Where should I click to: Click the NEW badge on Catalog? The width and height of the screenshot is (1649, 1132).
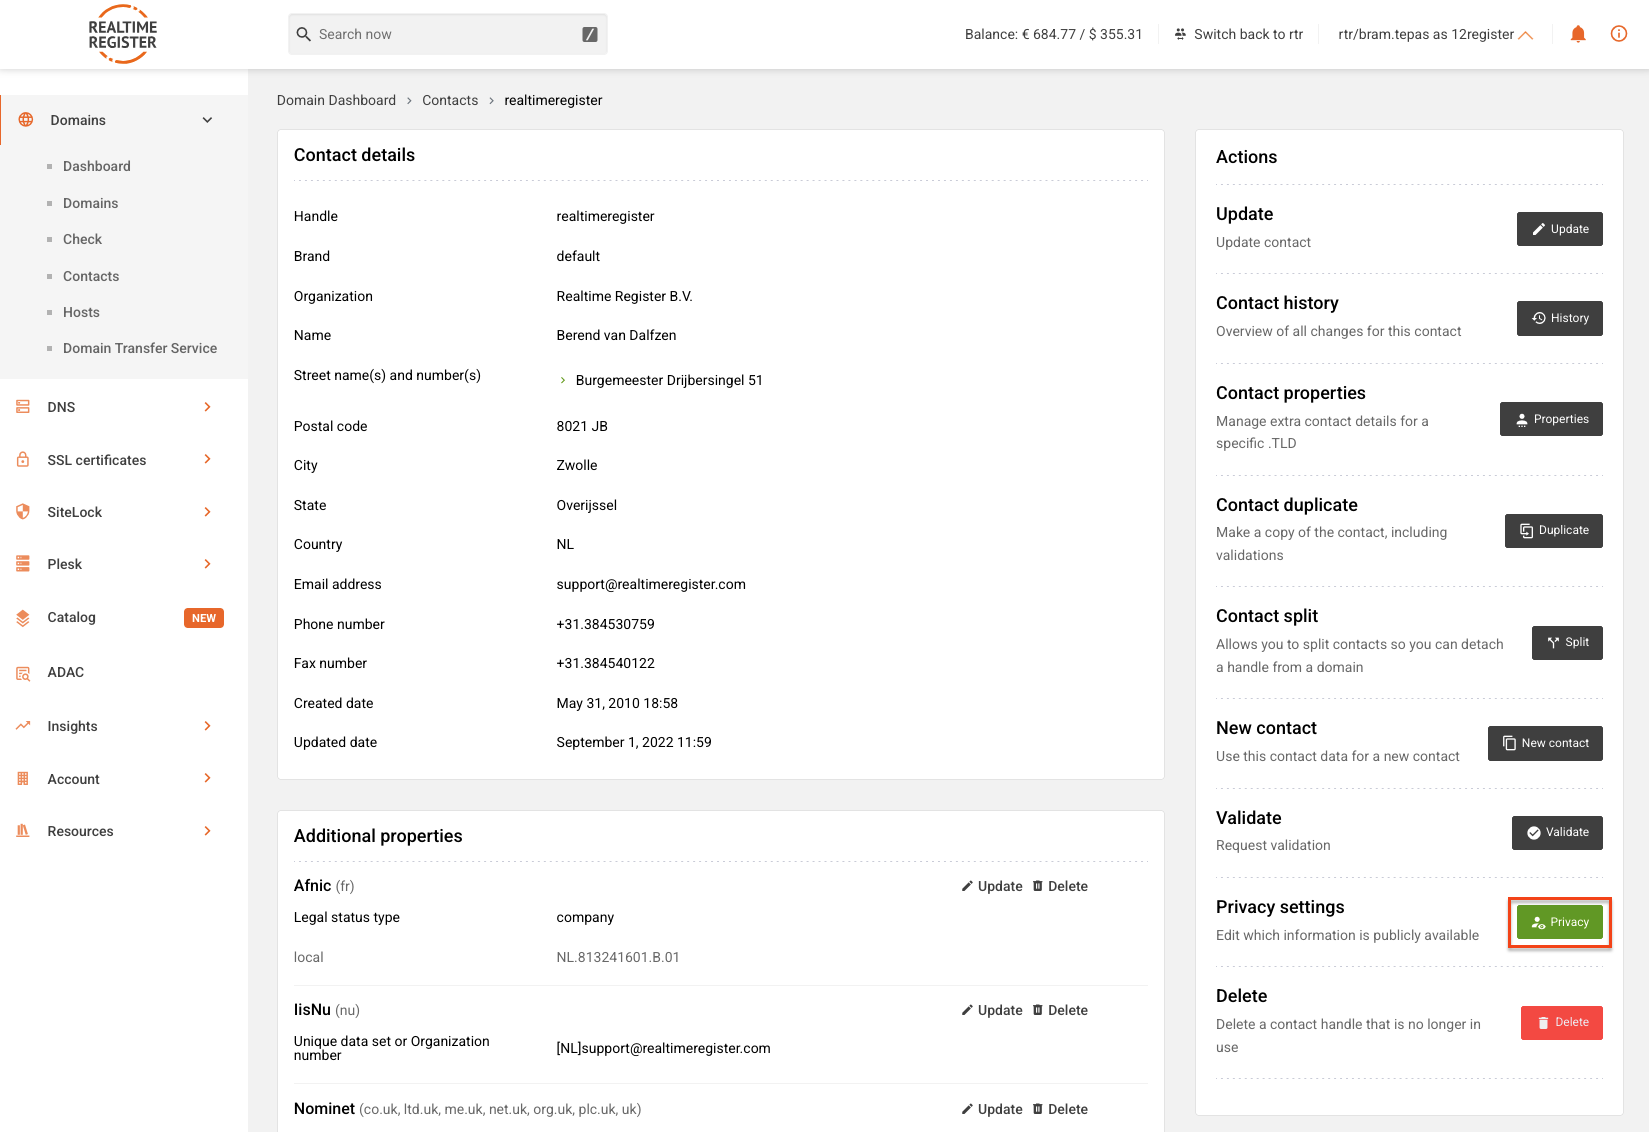coord(204,618)
